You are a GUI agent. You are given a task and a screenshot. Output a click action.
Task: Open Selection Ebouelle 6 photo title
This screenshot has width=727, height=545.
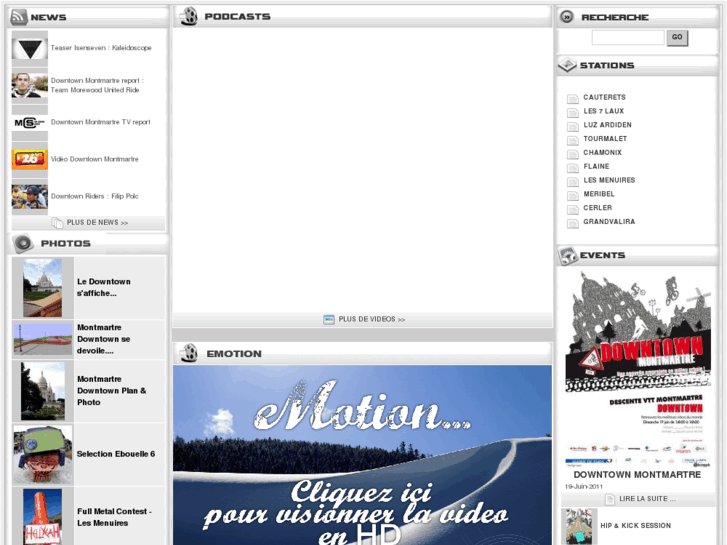coord(116,454)
